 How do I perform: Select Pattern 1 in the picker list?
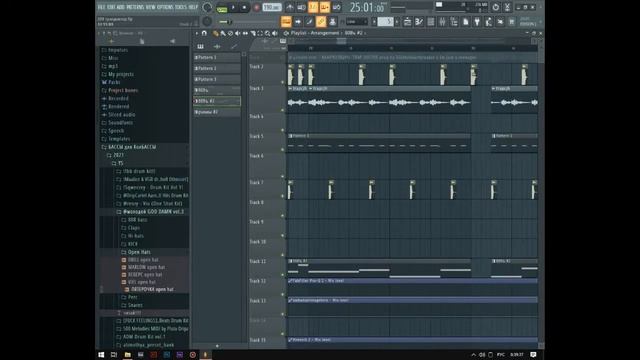[217, 58]
